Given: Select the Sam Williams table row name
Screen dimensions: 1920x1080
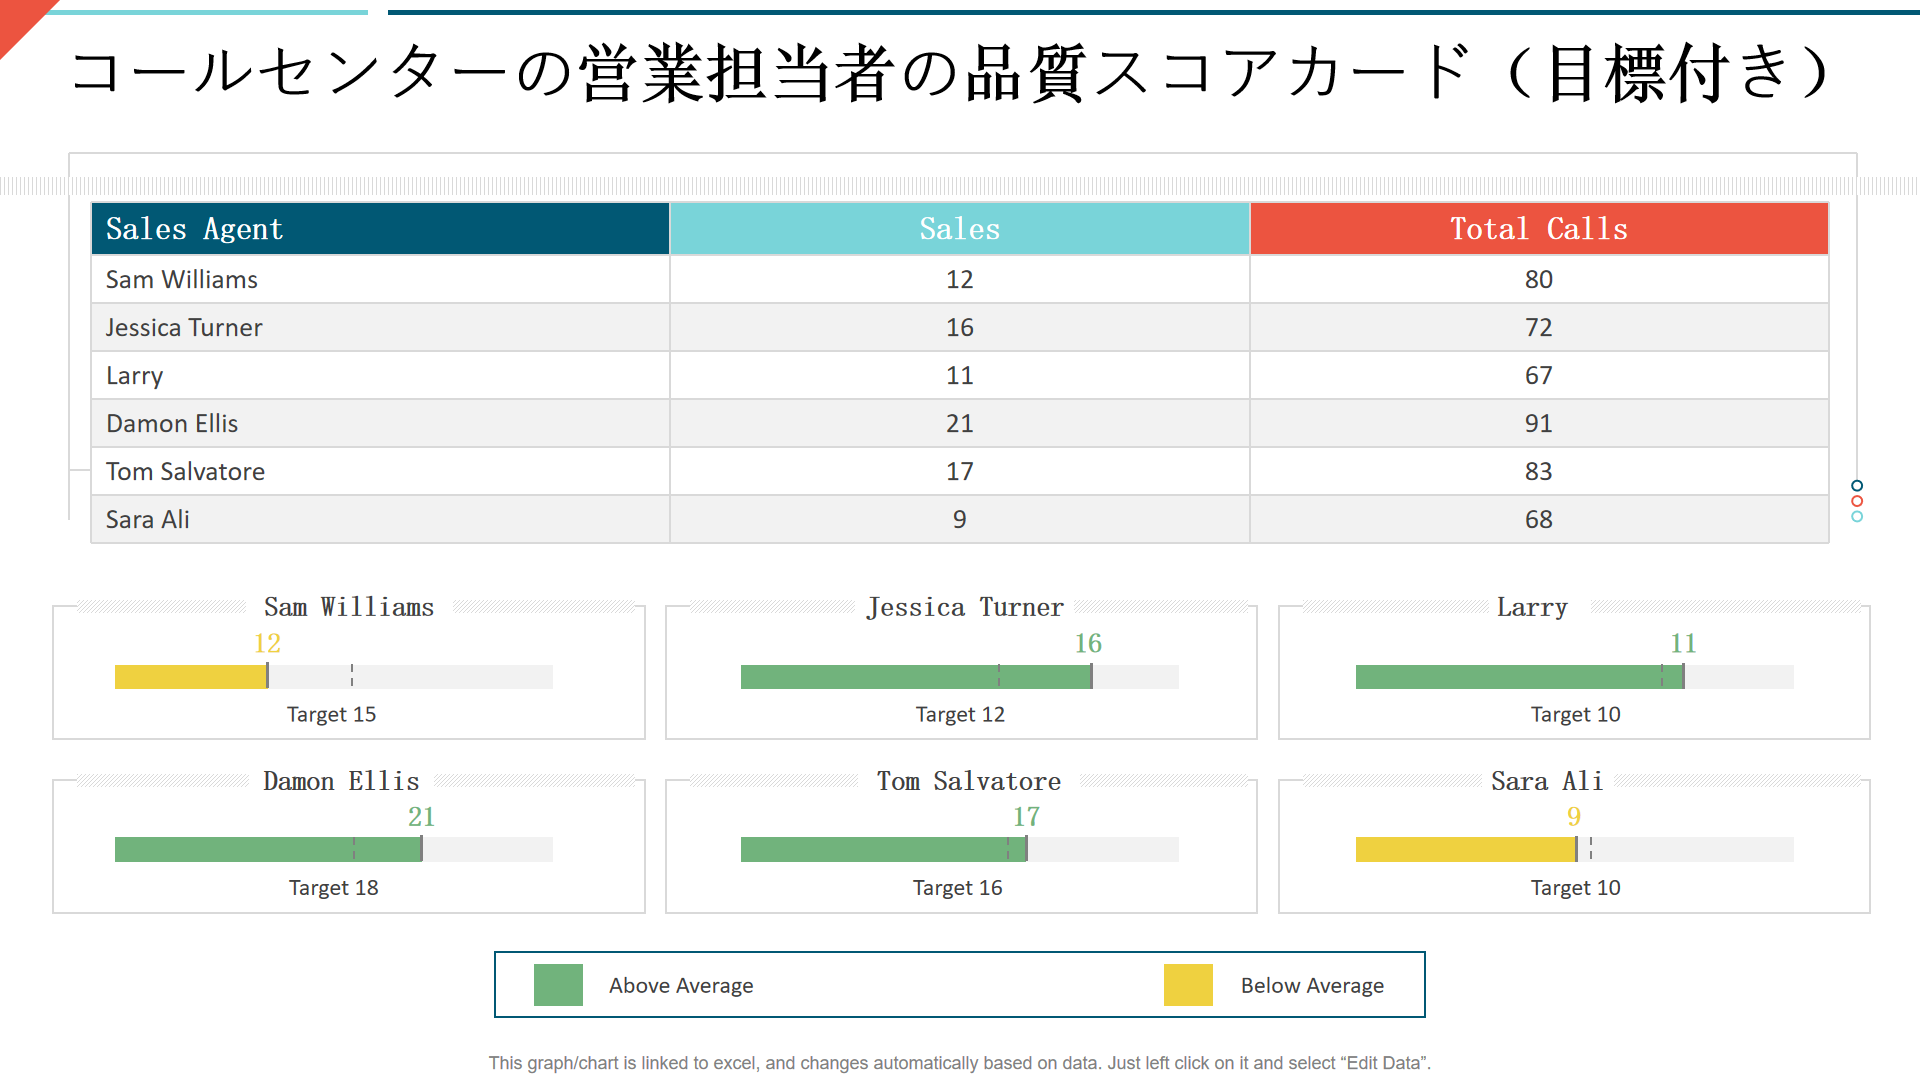Looking at the screenshot, I should (x=182, y=280).
